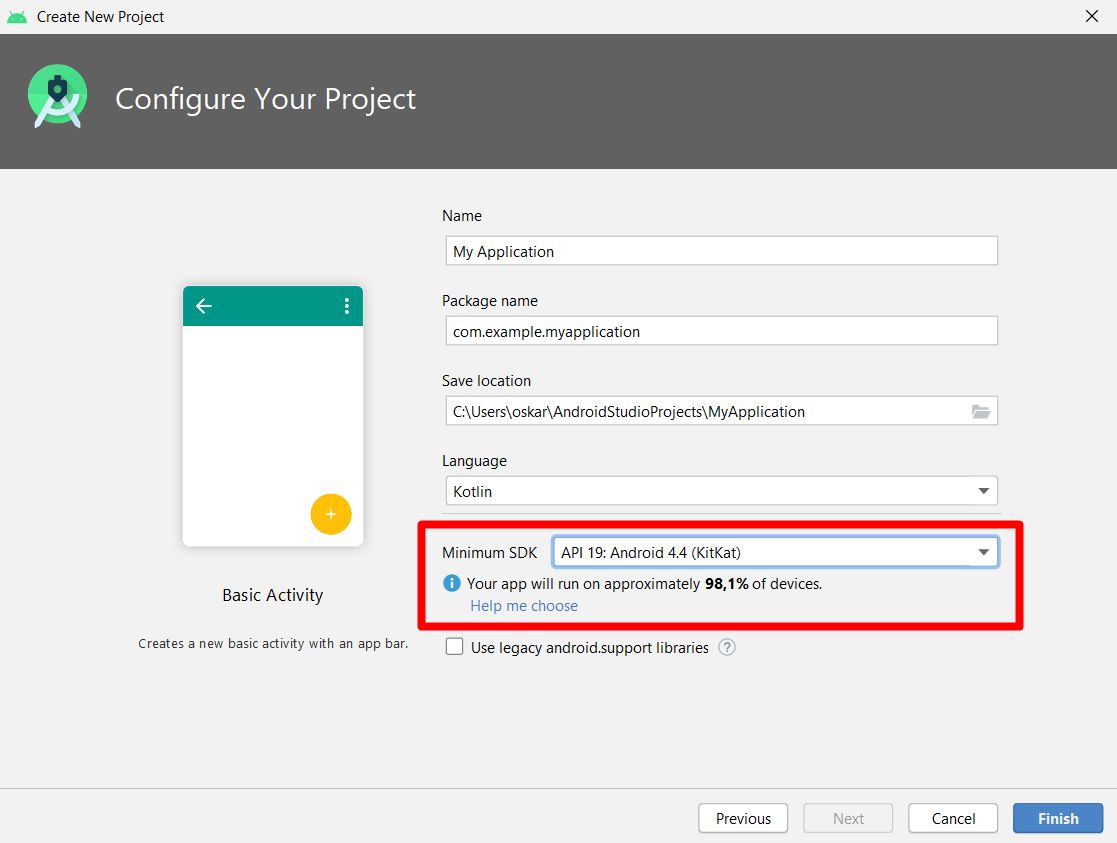This screenshot has width=1117, height=843.
Task: Select the Basic Activity preview thumbnail
Action: coord(272,416)
